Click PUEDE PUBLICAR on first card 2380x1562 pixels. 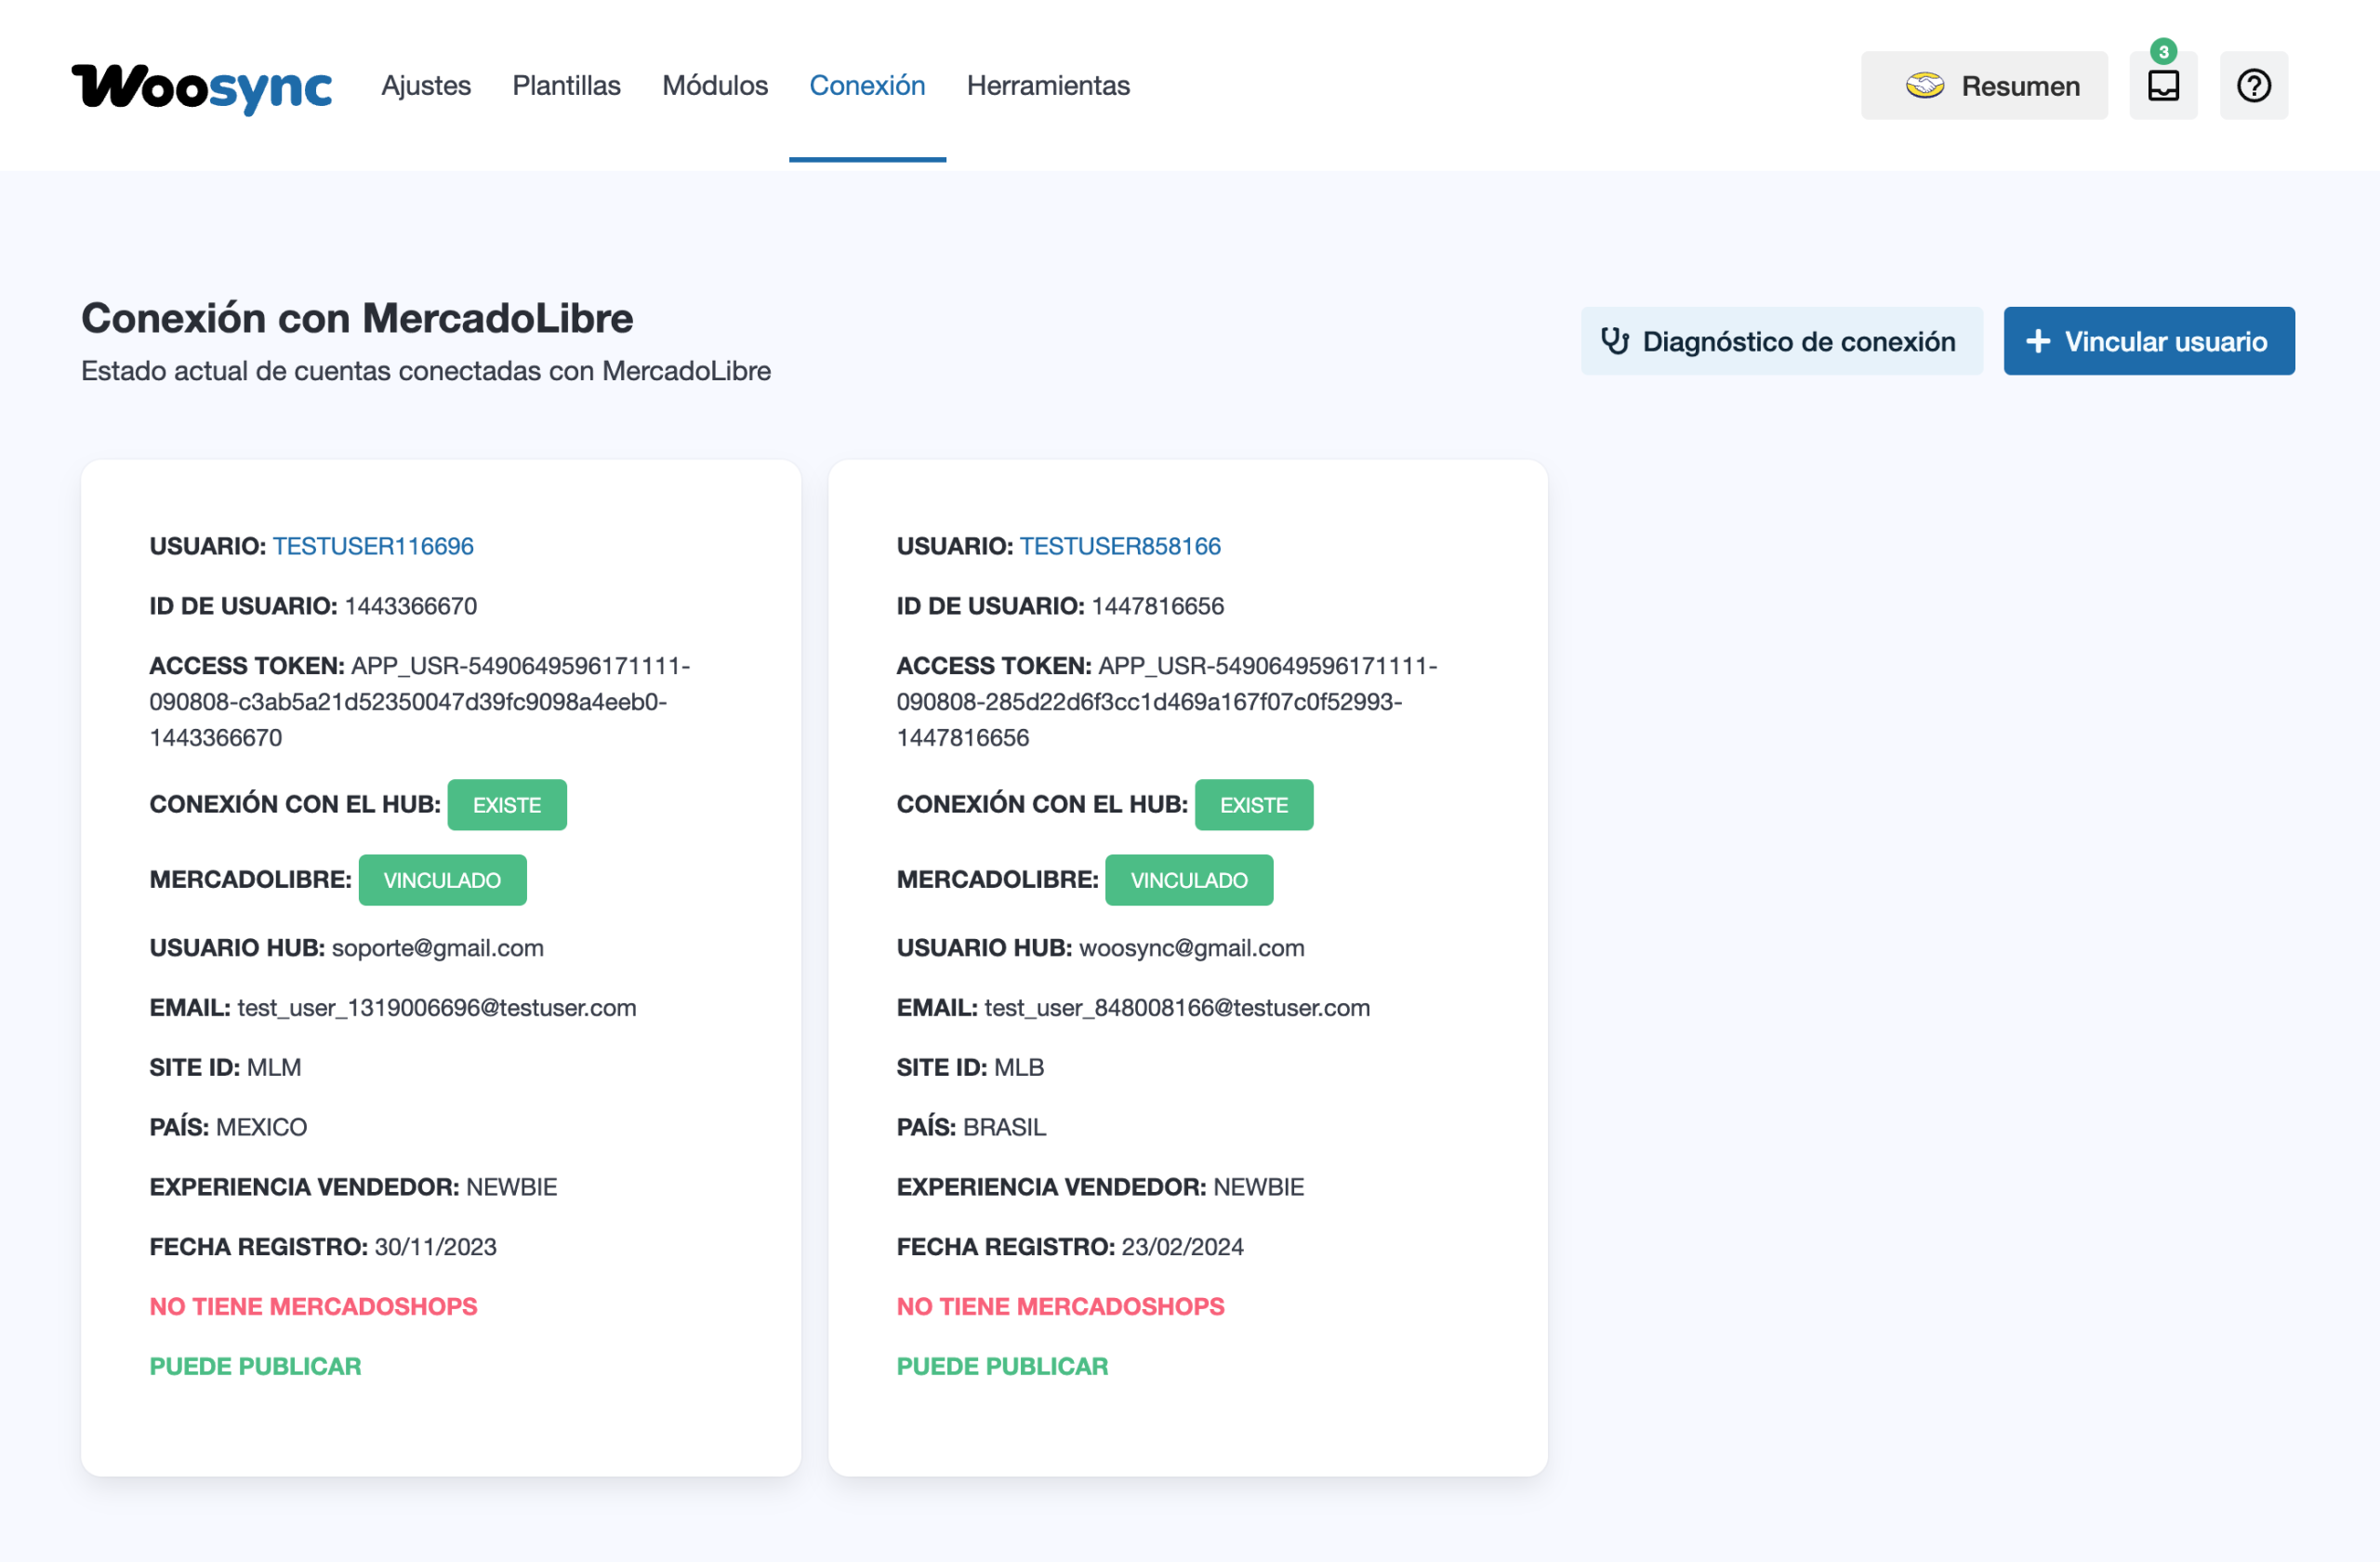[255, 1366]
